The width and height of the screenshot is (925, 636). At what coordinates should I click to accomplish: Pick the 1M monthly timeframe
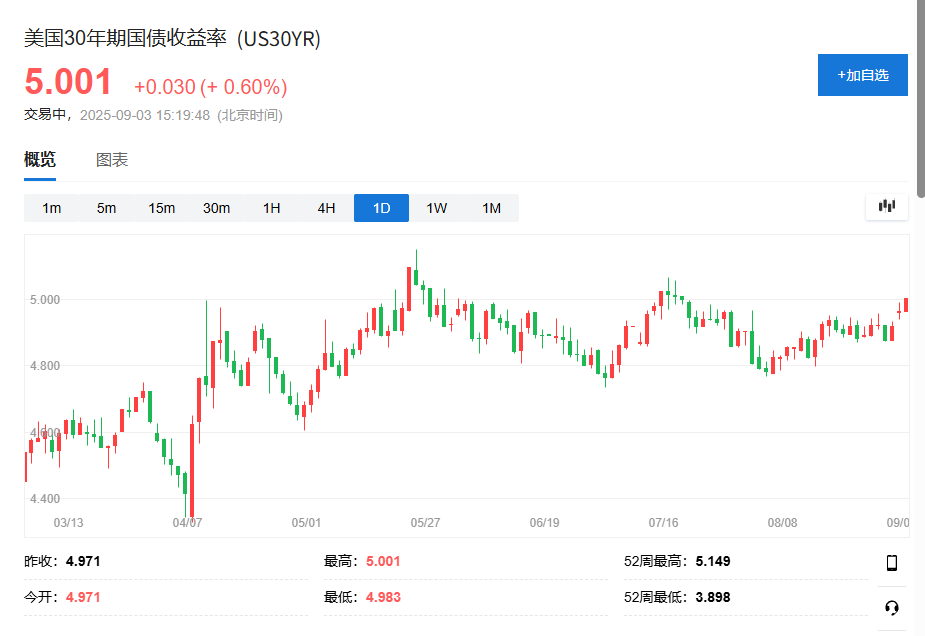tap(491, 208)
